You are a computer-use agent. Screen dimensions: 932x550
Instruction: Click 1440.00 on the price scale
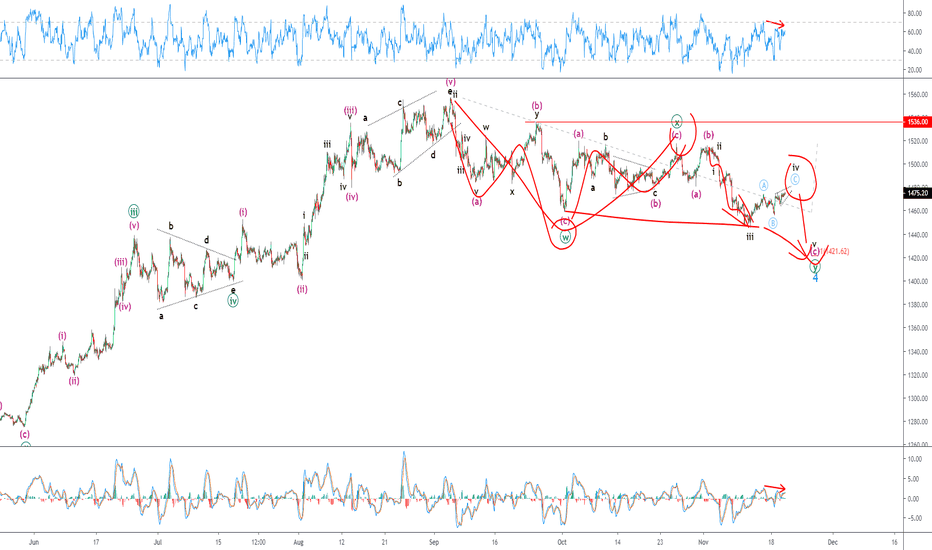[918, 235]
